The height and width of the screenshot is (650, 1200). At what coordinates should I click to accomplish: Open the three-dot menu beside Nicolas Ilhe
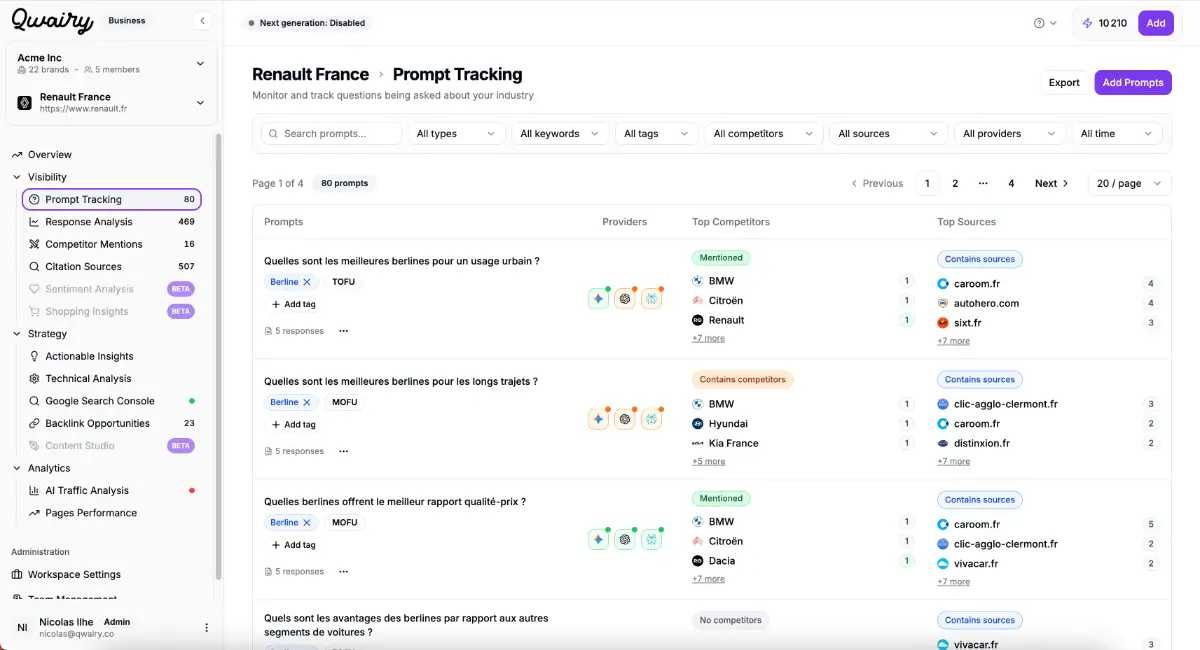(x=207, y=628)
